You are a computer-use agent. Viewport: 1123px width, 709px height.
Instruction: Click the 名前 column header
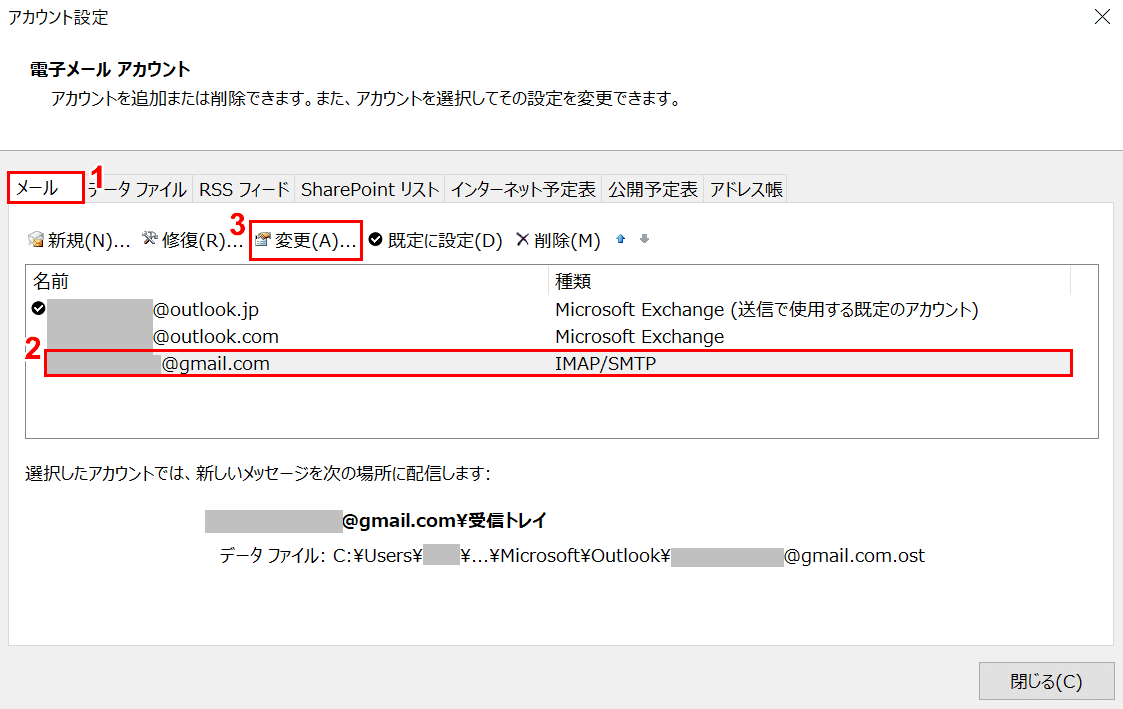coord(287,281)
